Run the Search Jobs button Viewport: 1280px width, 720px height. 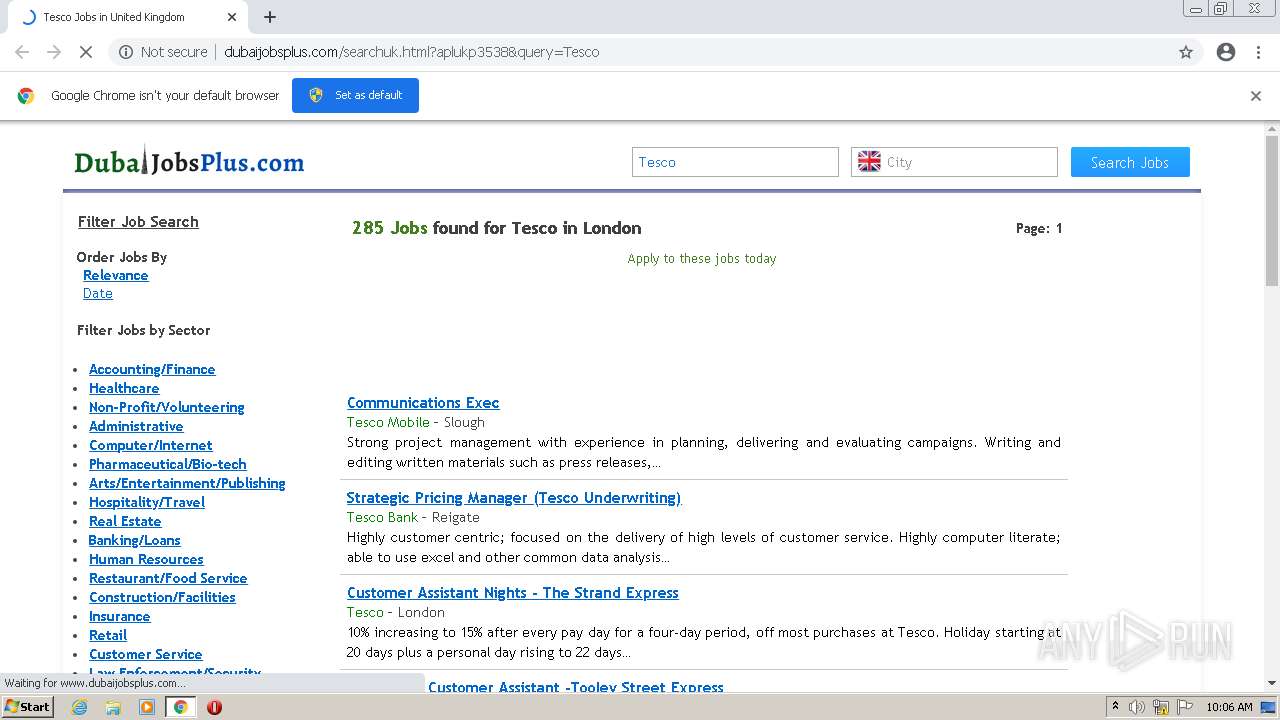[1130, 162]
